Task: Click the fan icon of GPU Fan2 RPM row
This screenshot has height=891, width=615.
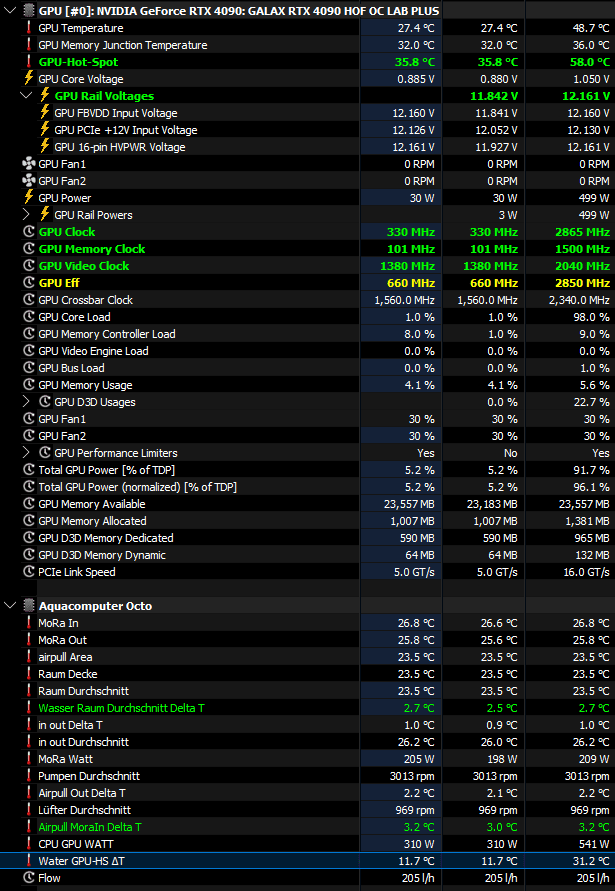Action: click(x=28, y=181)
